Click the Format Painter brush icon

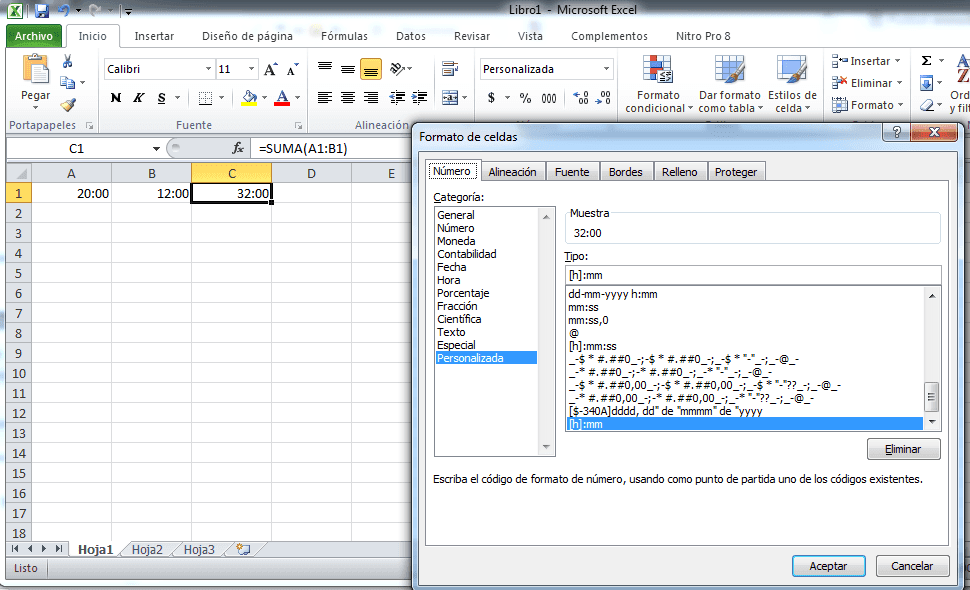coord(68,105)
